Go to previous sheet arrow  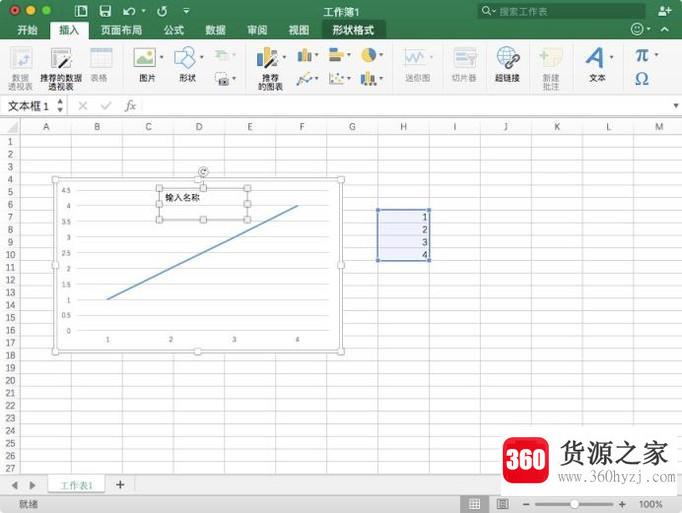click(x=15, y=485)
